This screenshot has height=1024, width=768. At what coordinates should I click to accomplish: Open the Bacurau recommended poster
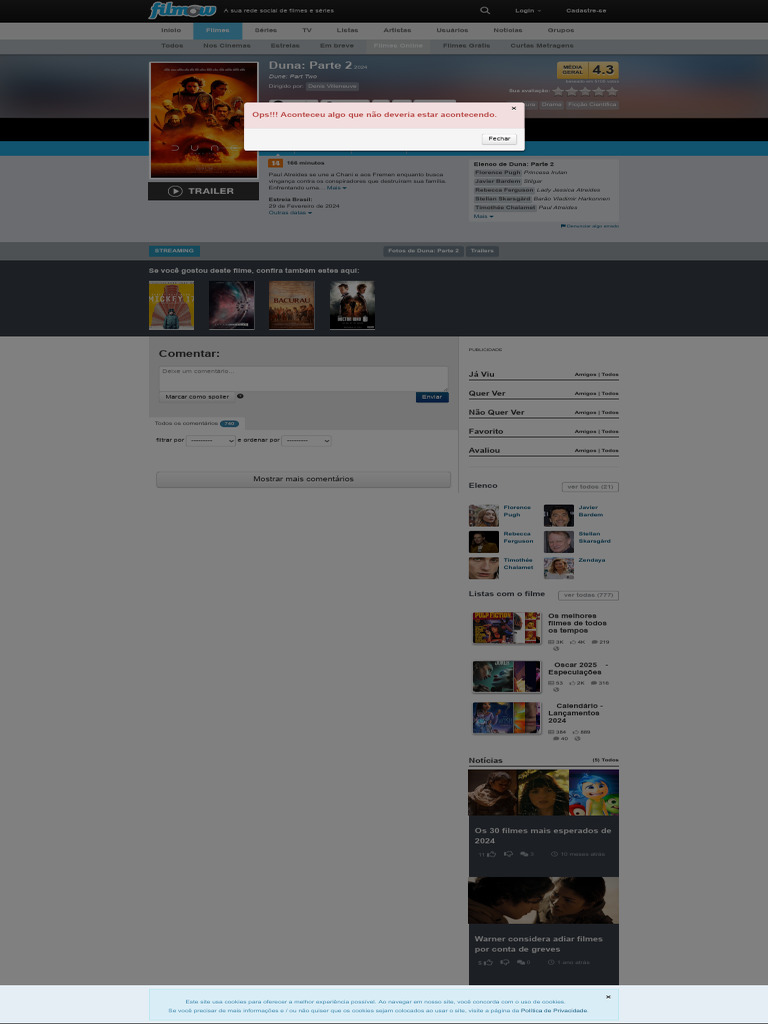(292, 305)
